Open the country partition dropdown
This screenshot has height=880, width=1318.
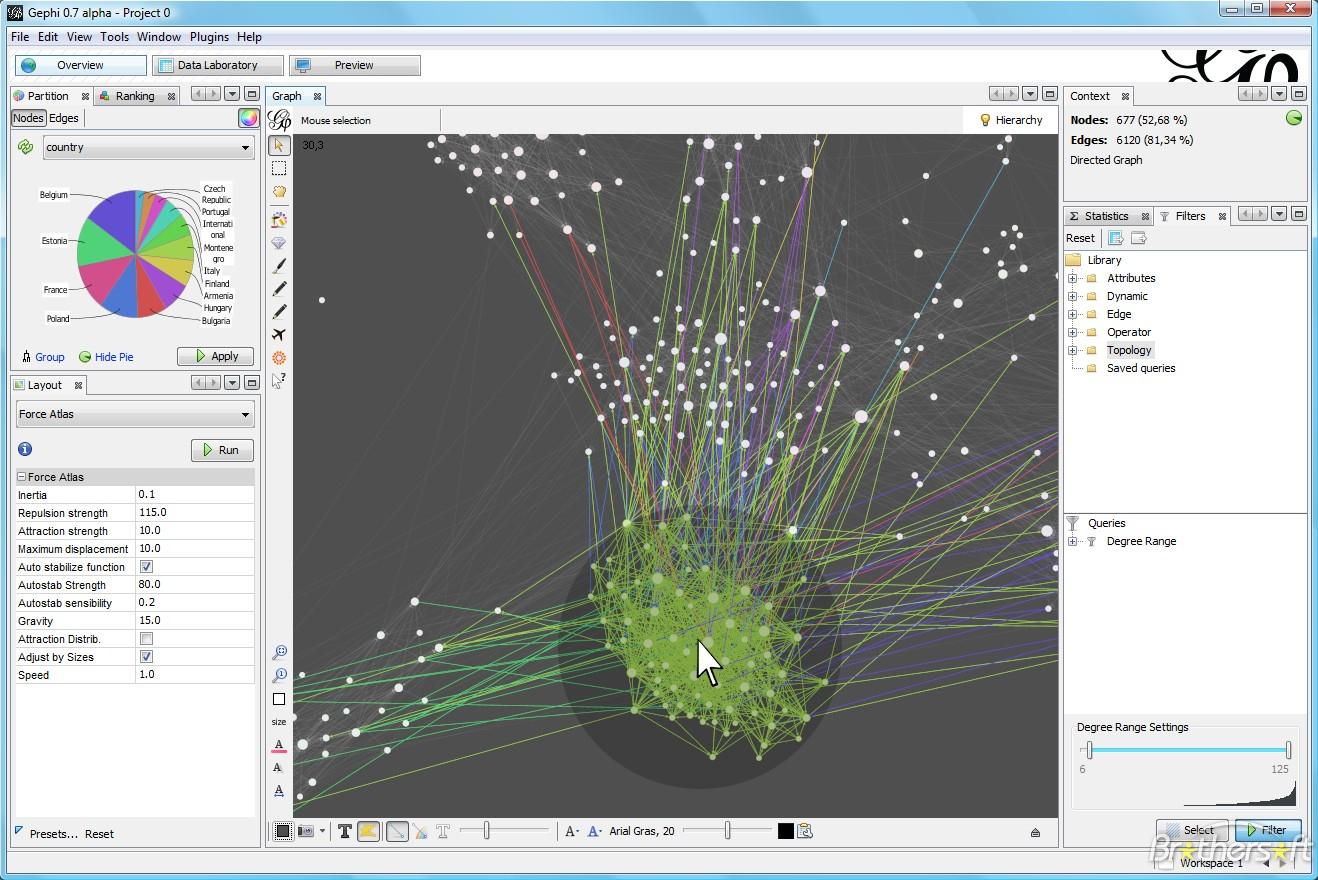tap(148, 147)
